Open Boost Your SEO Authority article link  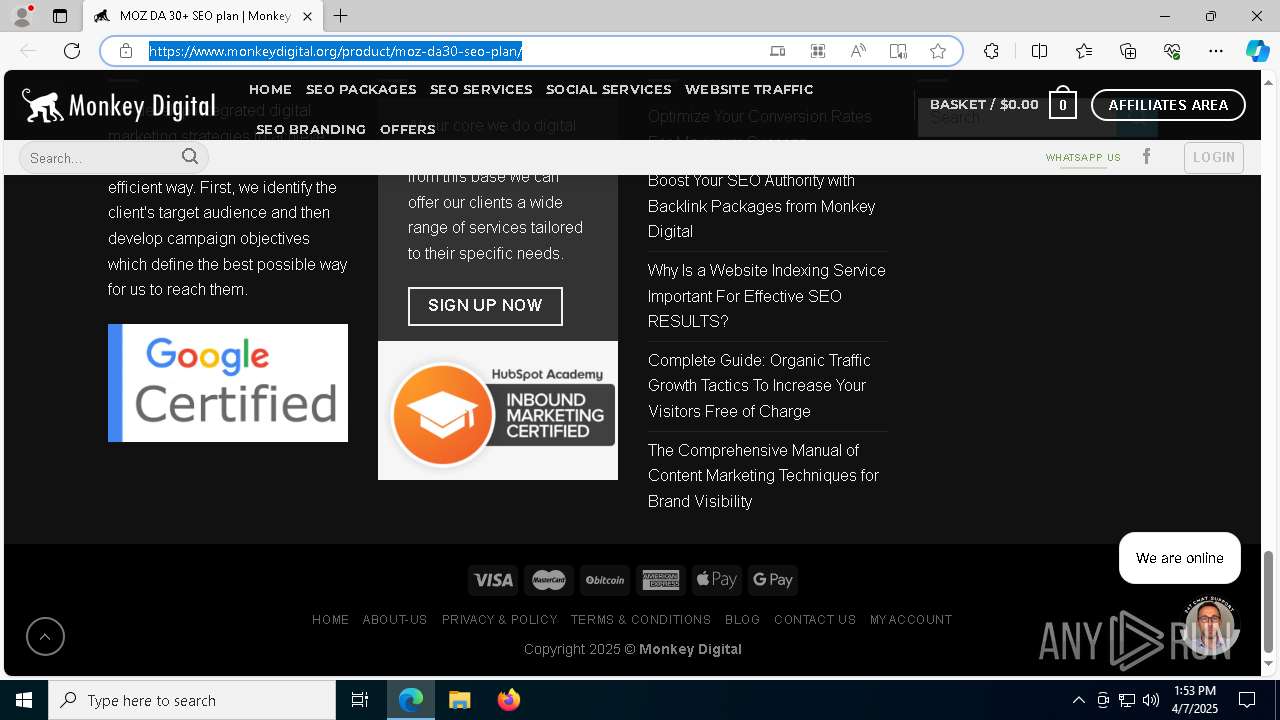click(x=761, y=206)
